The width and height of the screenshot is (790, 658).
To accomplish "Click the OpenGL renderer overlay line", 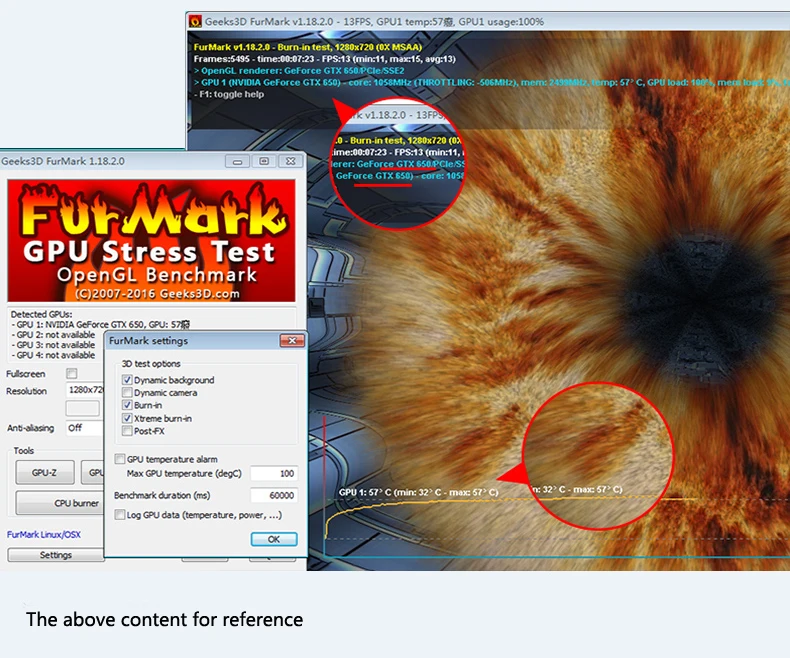I will pos(299,71).
